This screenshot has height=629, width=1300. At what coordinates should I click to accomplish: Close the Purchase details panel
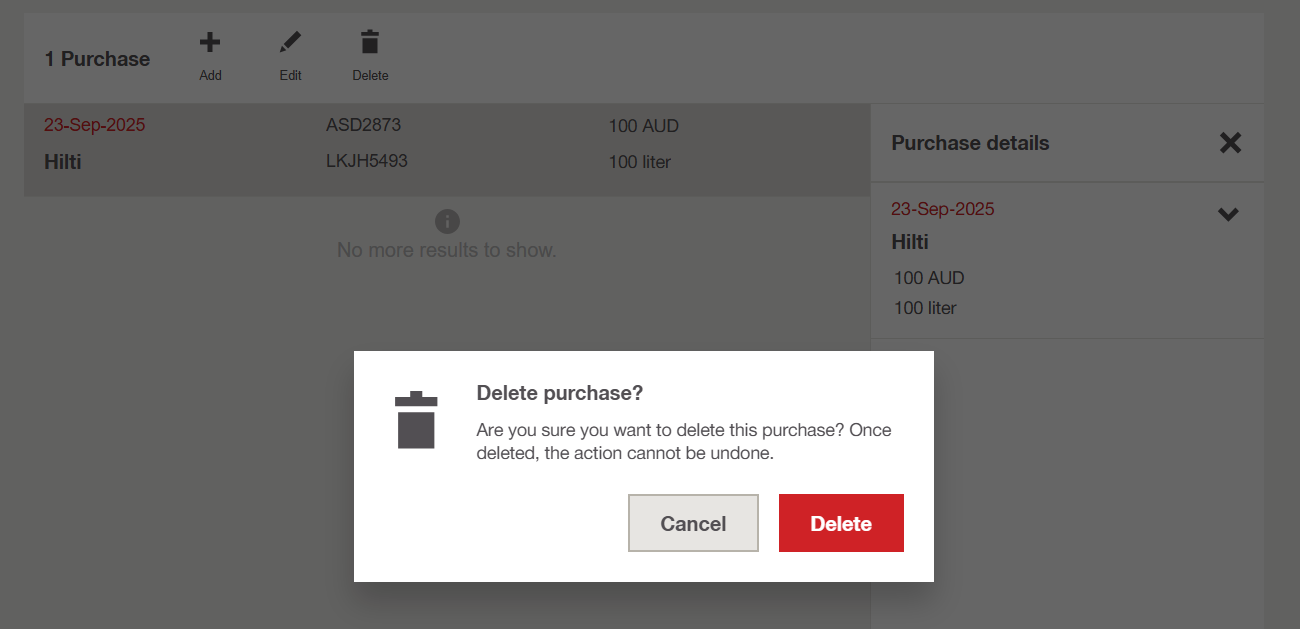point(1230,143)
